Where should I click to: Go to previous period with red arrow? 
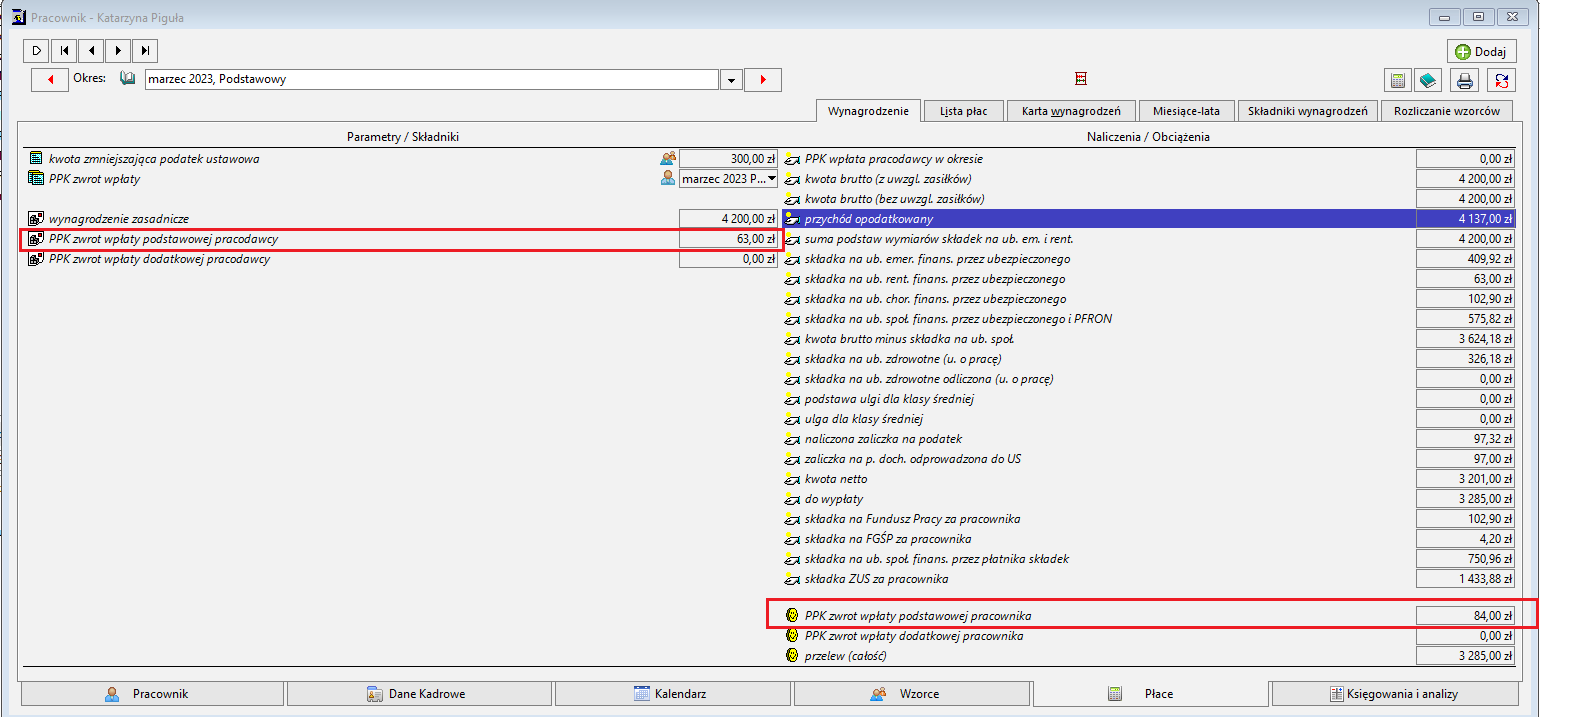tap(50, 79)
